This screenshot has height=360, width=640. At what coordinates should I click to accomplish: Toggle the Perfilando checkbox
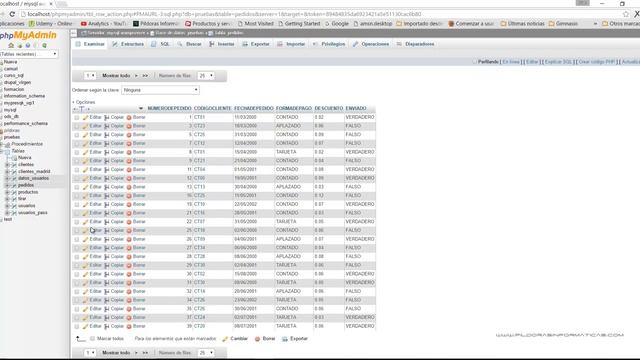[x=474, y=62]
